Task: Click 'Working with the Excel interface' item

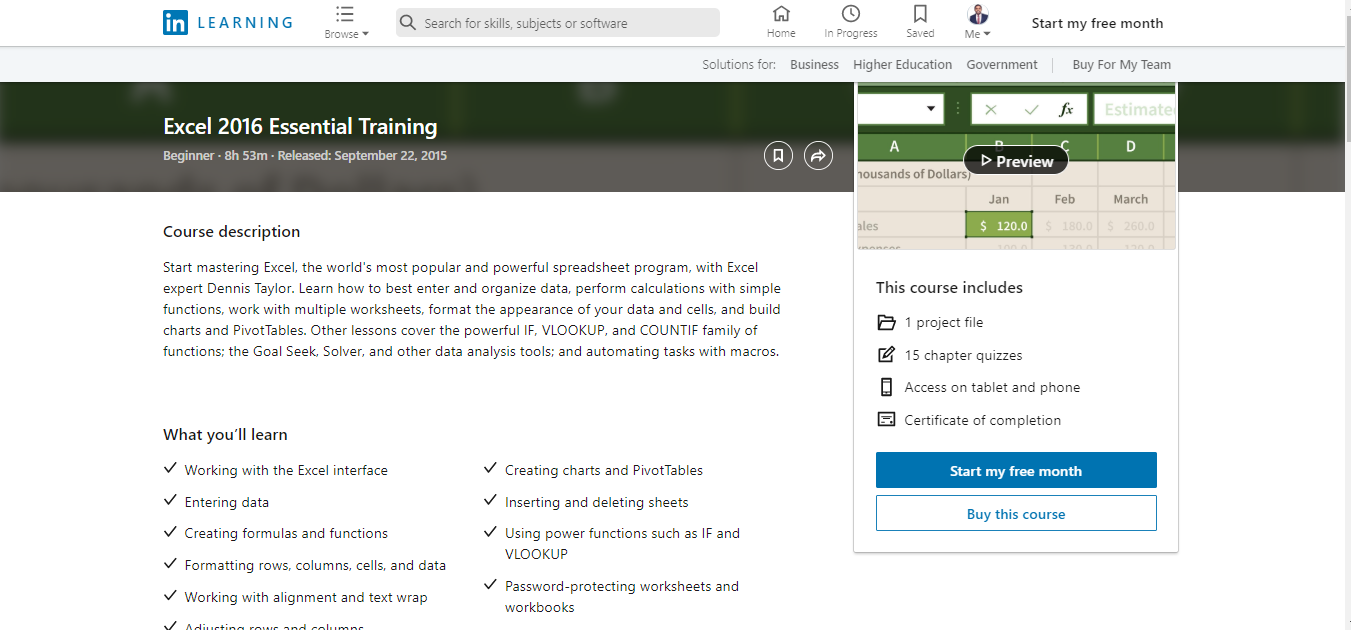Action: pyautogui.click(x=286, y=470)
